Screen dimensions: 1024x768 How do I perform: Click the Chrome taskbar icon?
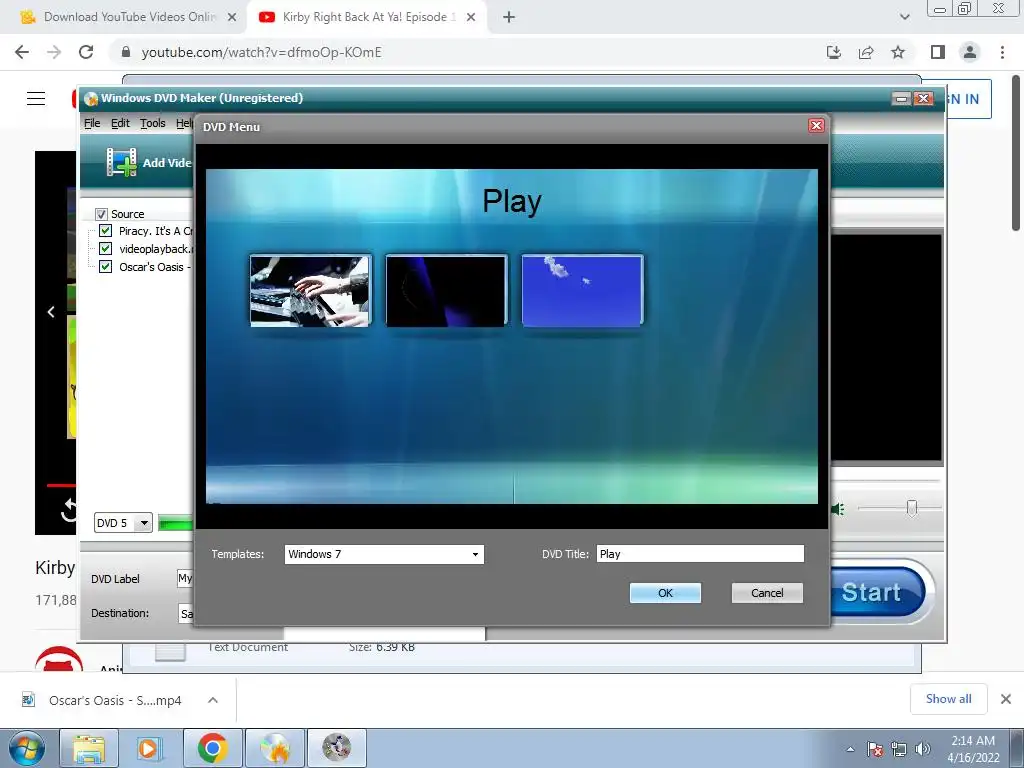(212, 748)
